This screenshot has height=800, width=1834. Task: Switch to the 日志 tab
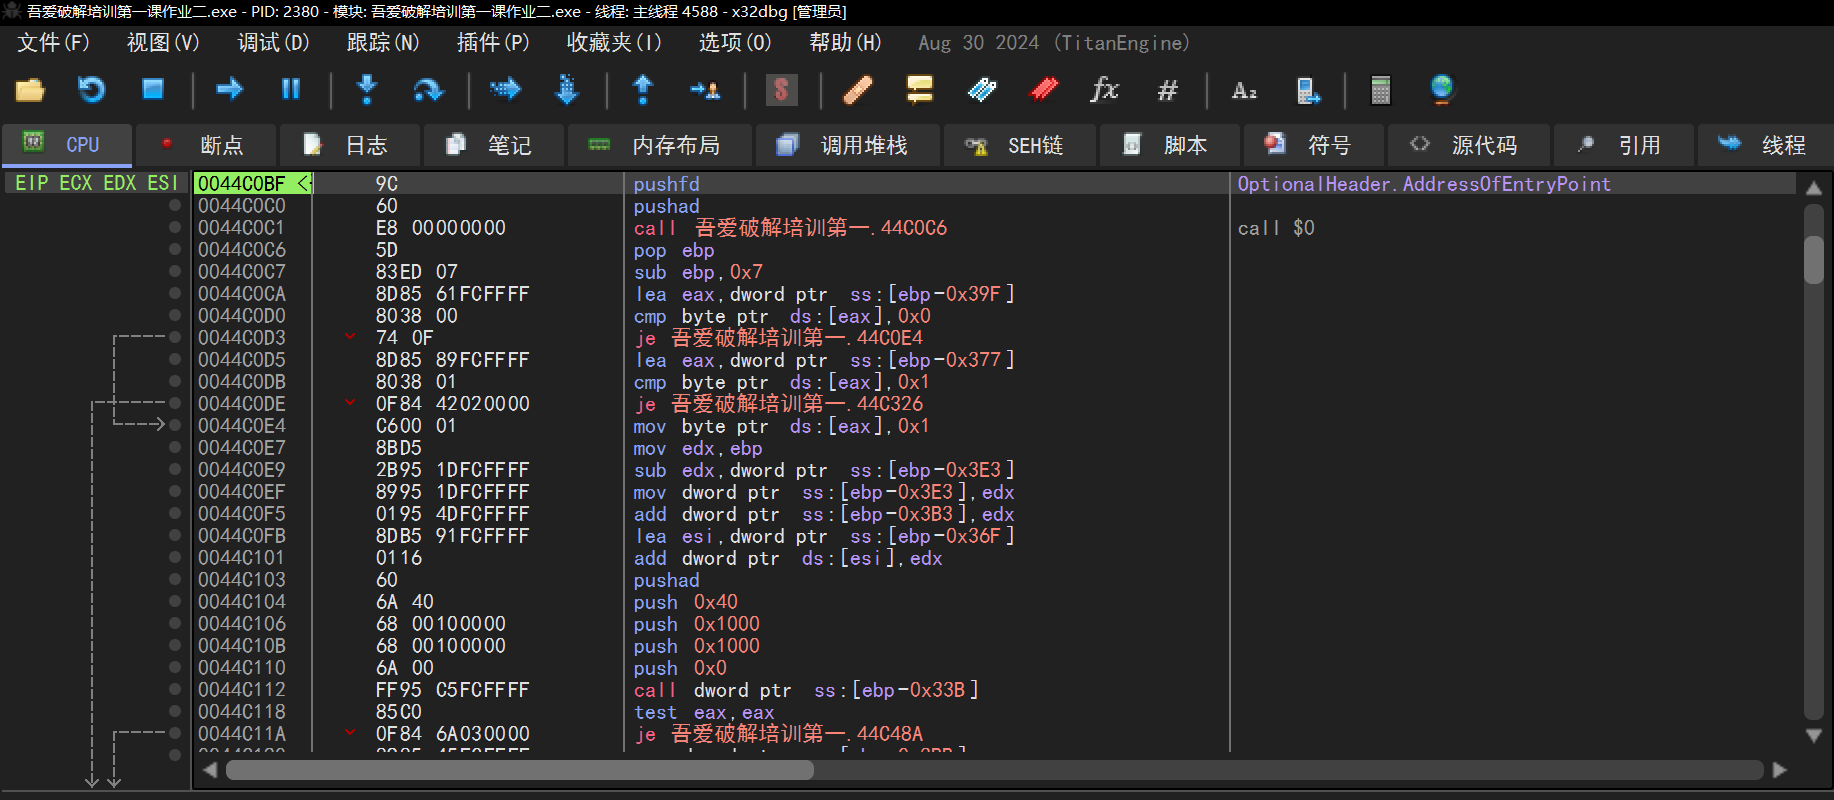click(349, 145)
